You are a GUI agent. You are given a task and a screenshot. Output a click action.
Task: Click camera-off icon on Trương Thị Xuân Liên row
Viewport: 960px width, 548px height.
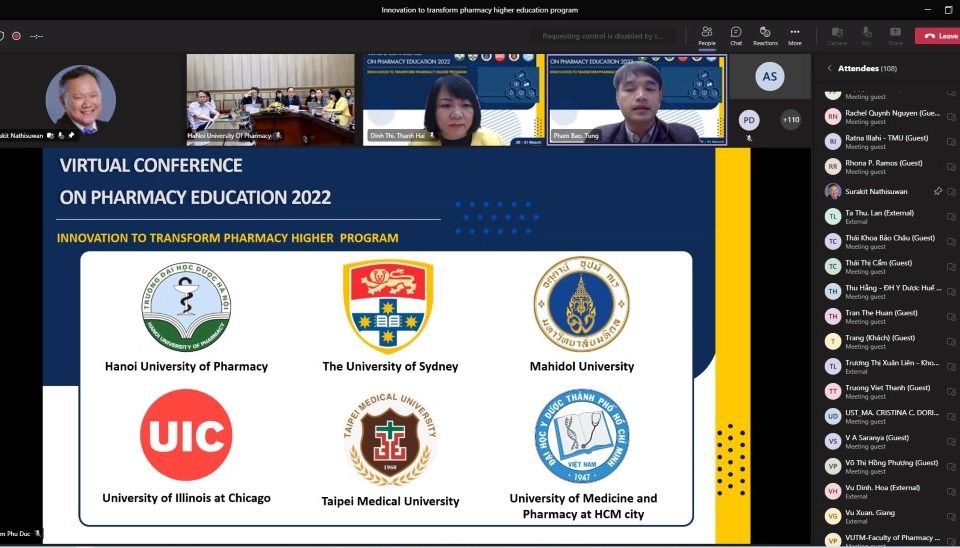coord(951,367)
